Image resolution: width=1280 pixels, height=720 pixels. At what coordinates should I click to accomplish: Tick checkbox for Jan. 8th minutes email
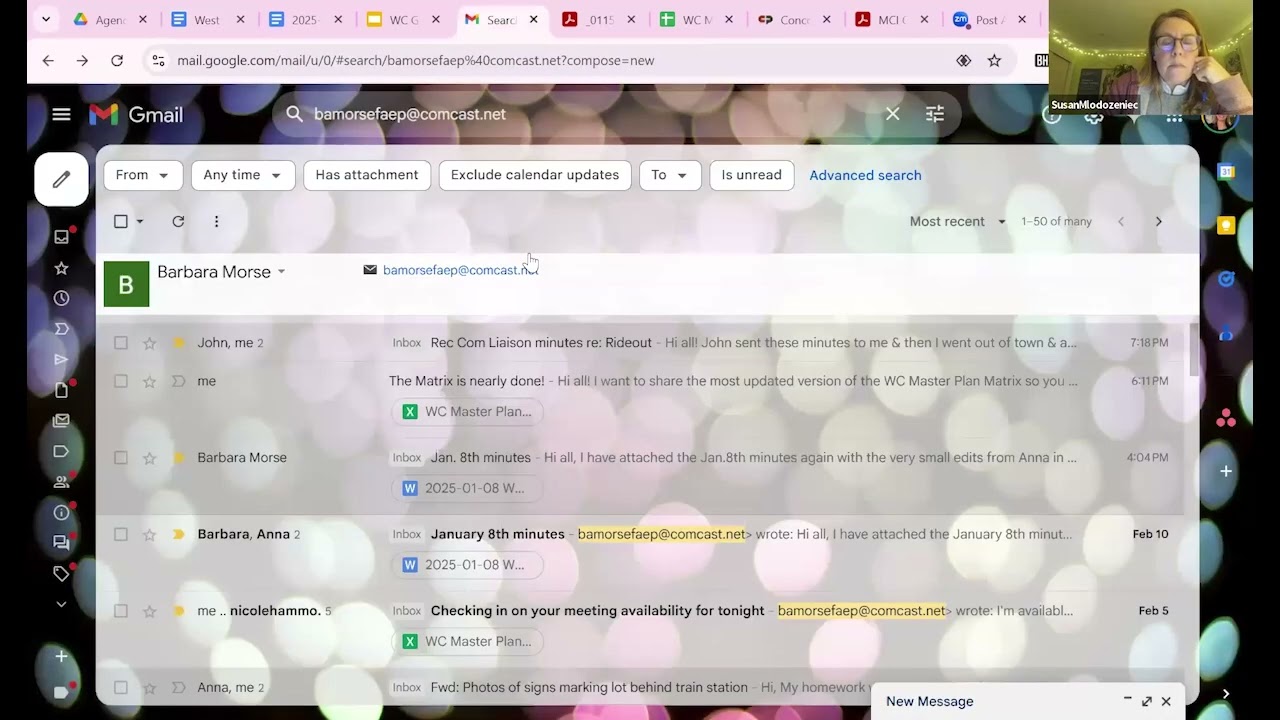pos(121,458)
